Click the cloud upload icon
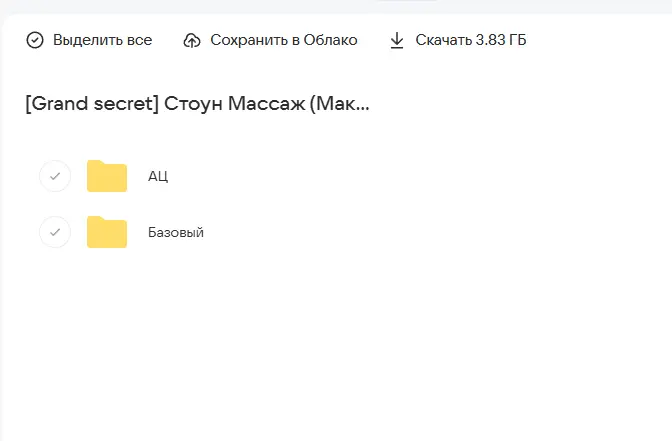Image resolution: width=672 pixels, height=441 pixels. point(192,40)
